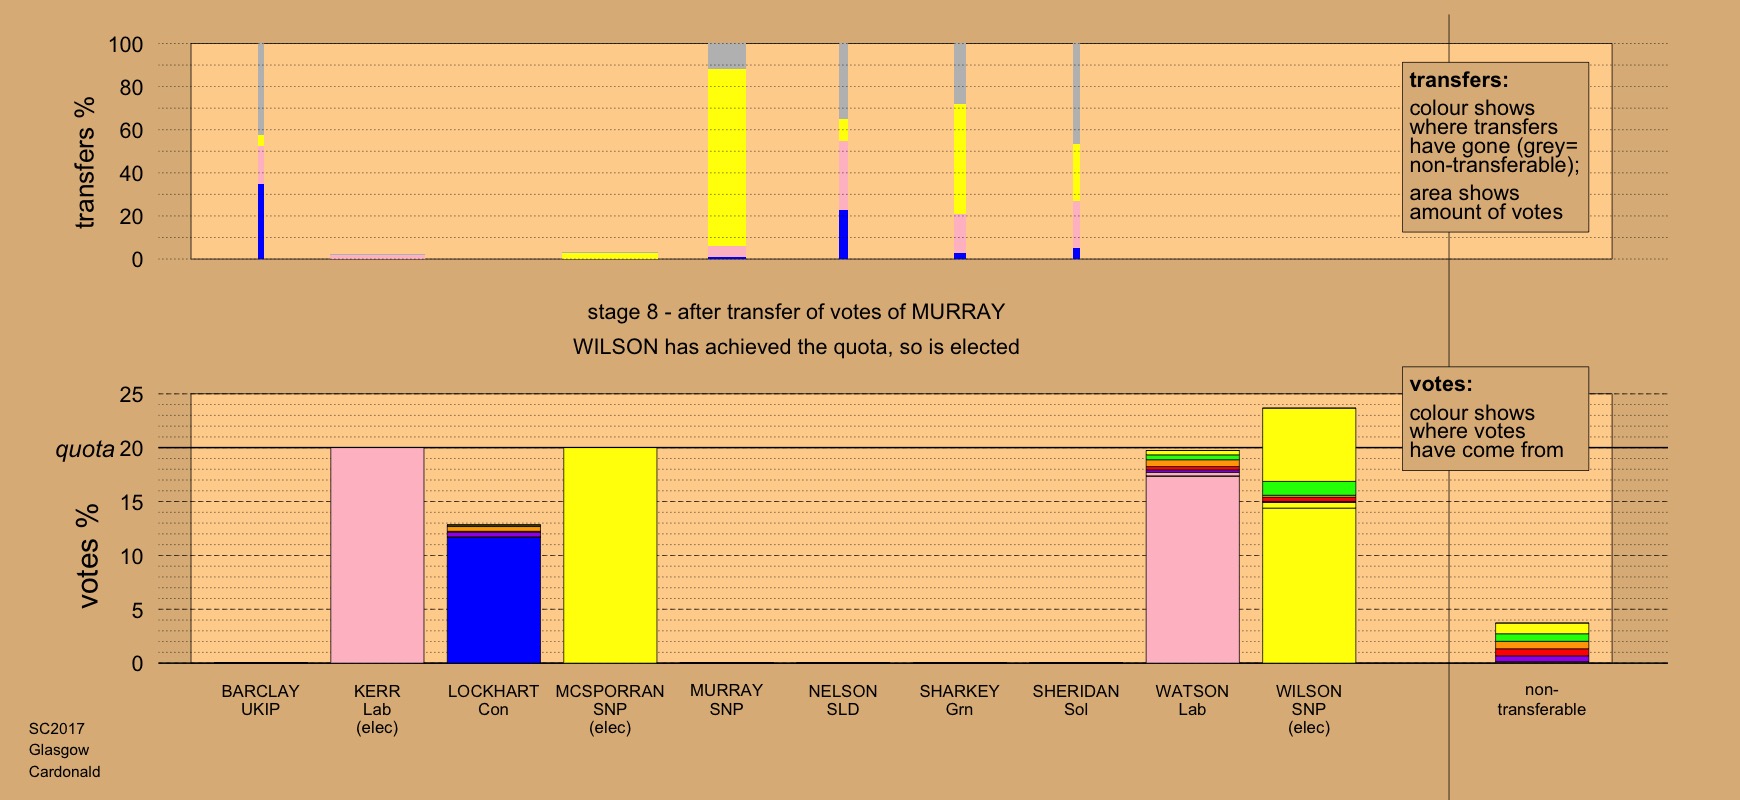Screen dimensions: 1740x800
Task: Select the yellow MCSPORRAN SNP votes bar
Action: tap(610, 555)
